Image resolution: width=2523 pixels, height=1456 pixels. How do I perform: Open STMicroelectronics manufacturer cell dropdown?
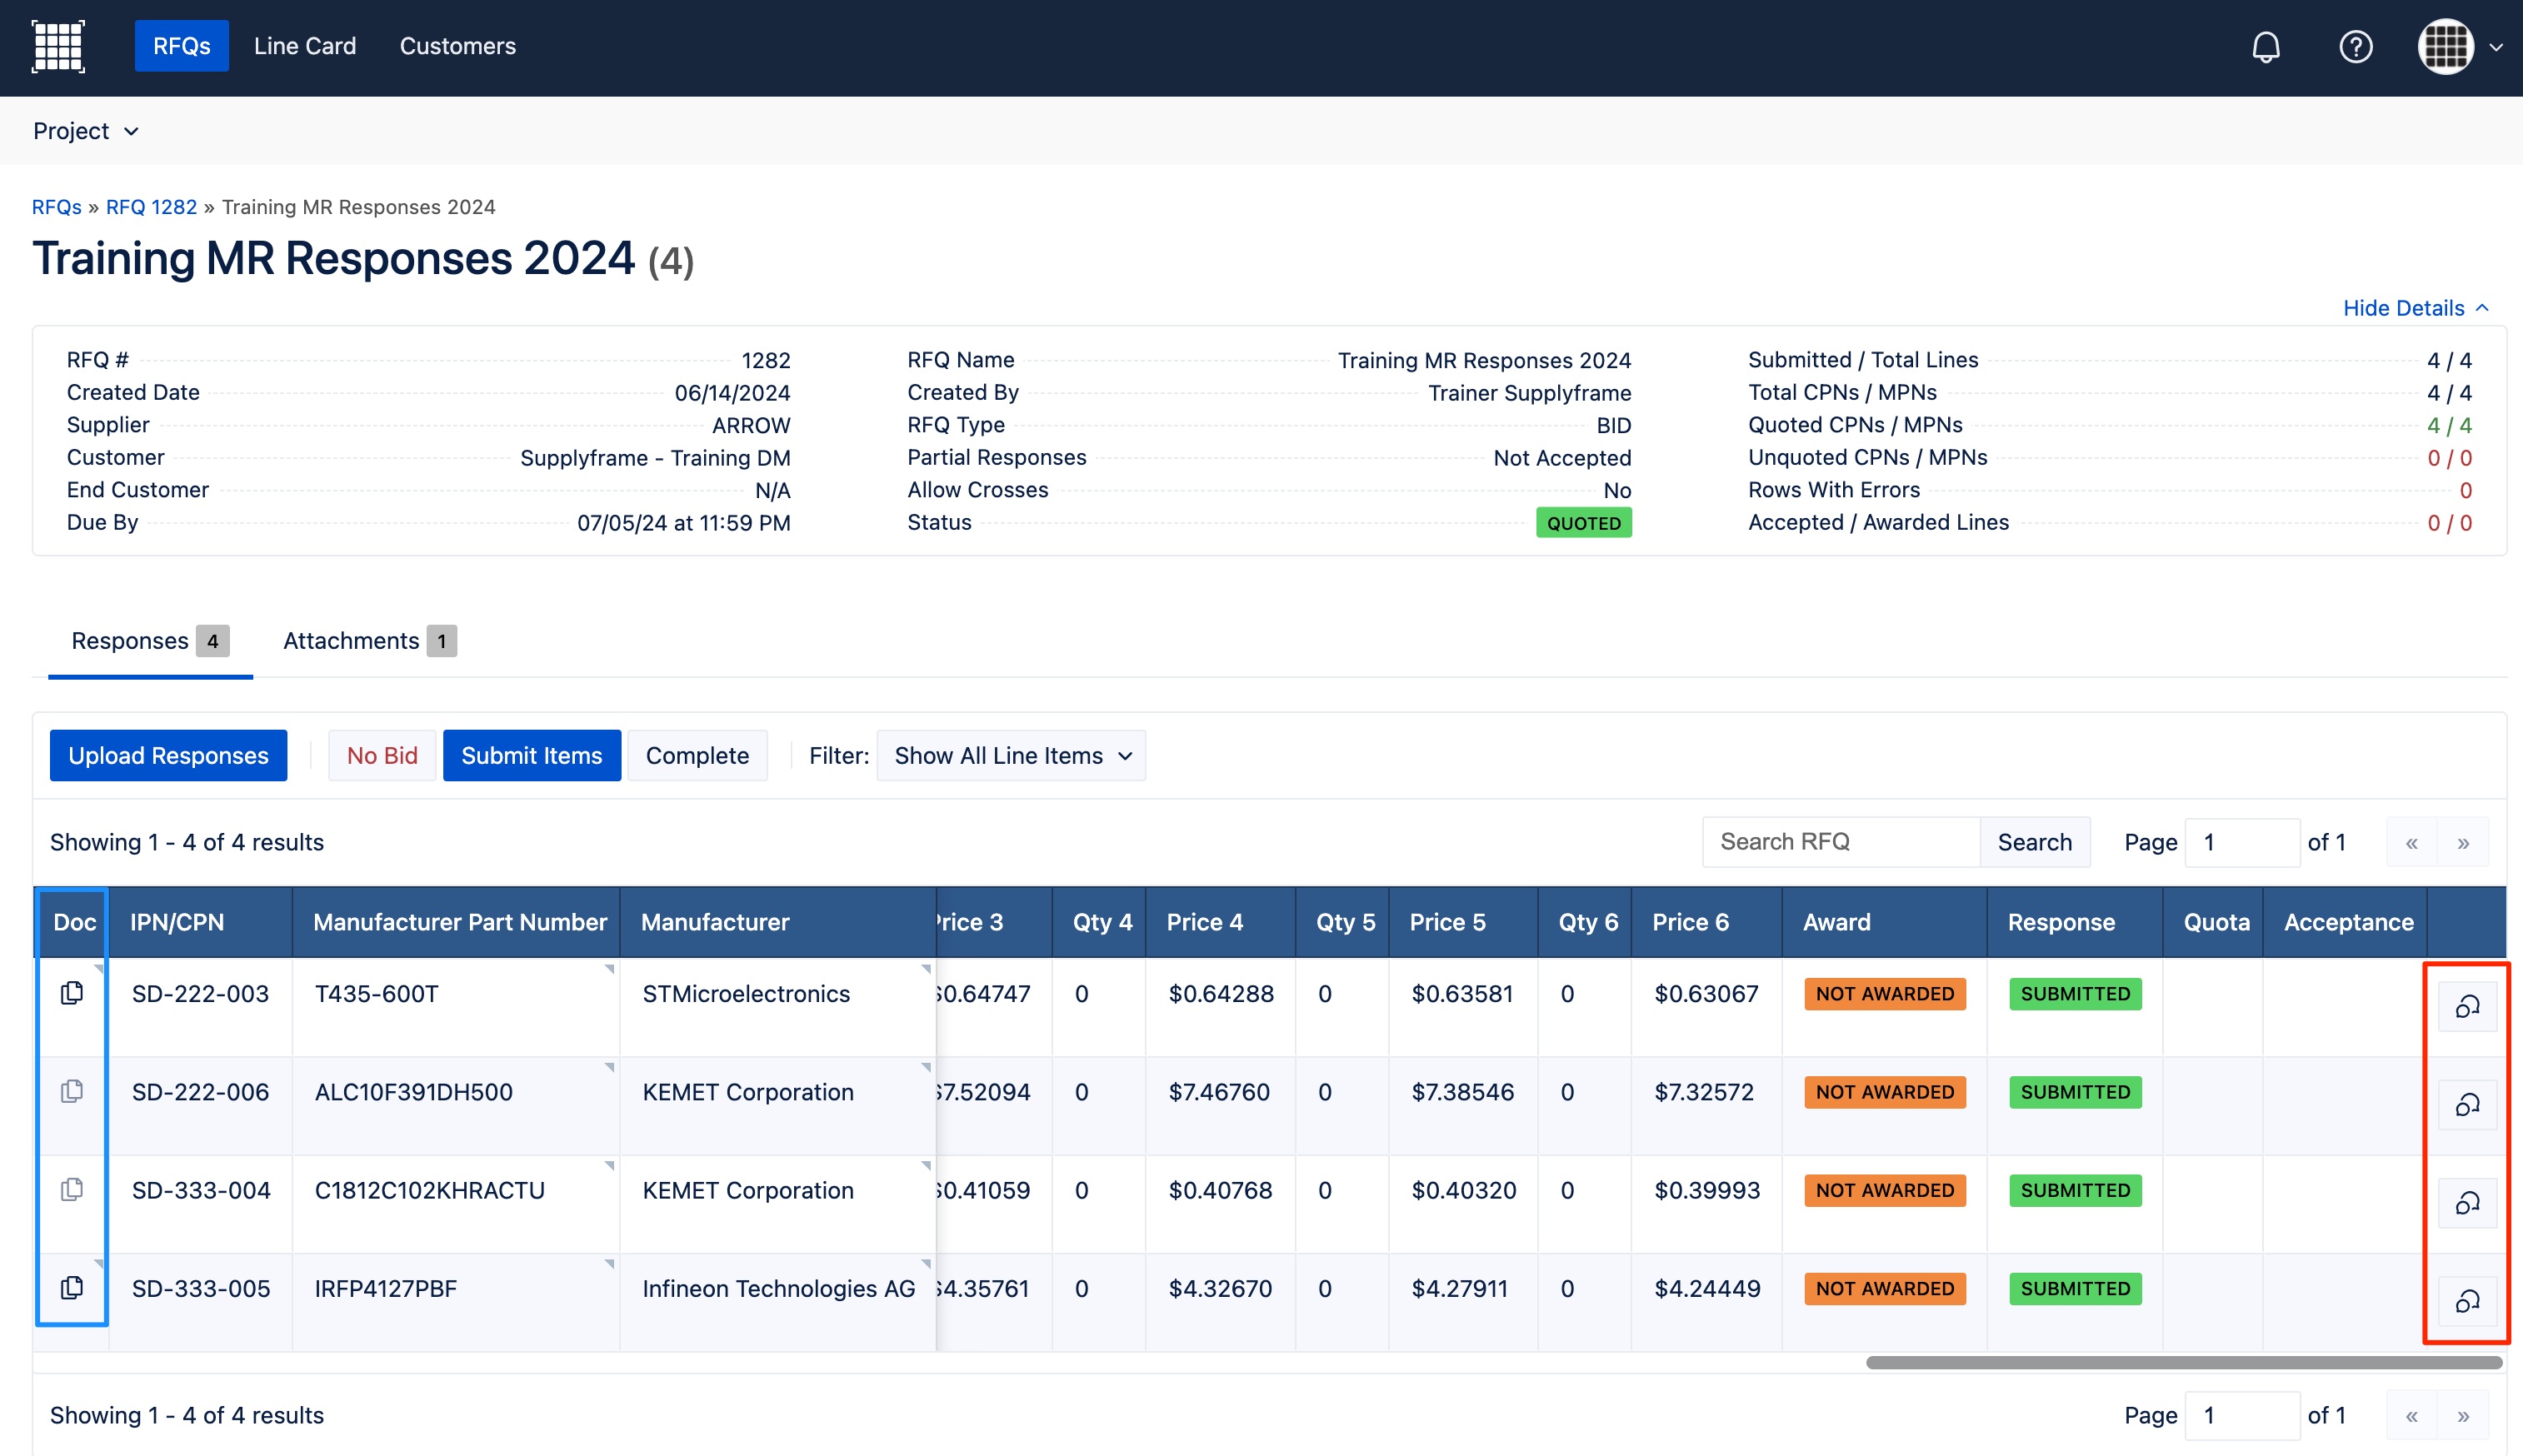[x=926, y=969]
